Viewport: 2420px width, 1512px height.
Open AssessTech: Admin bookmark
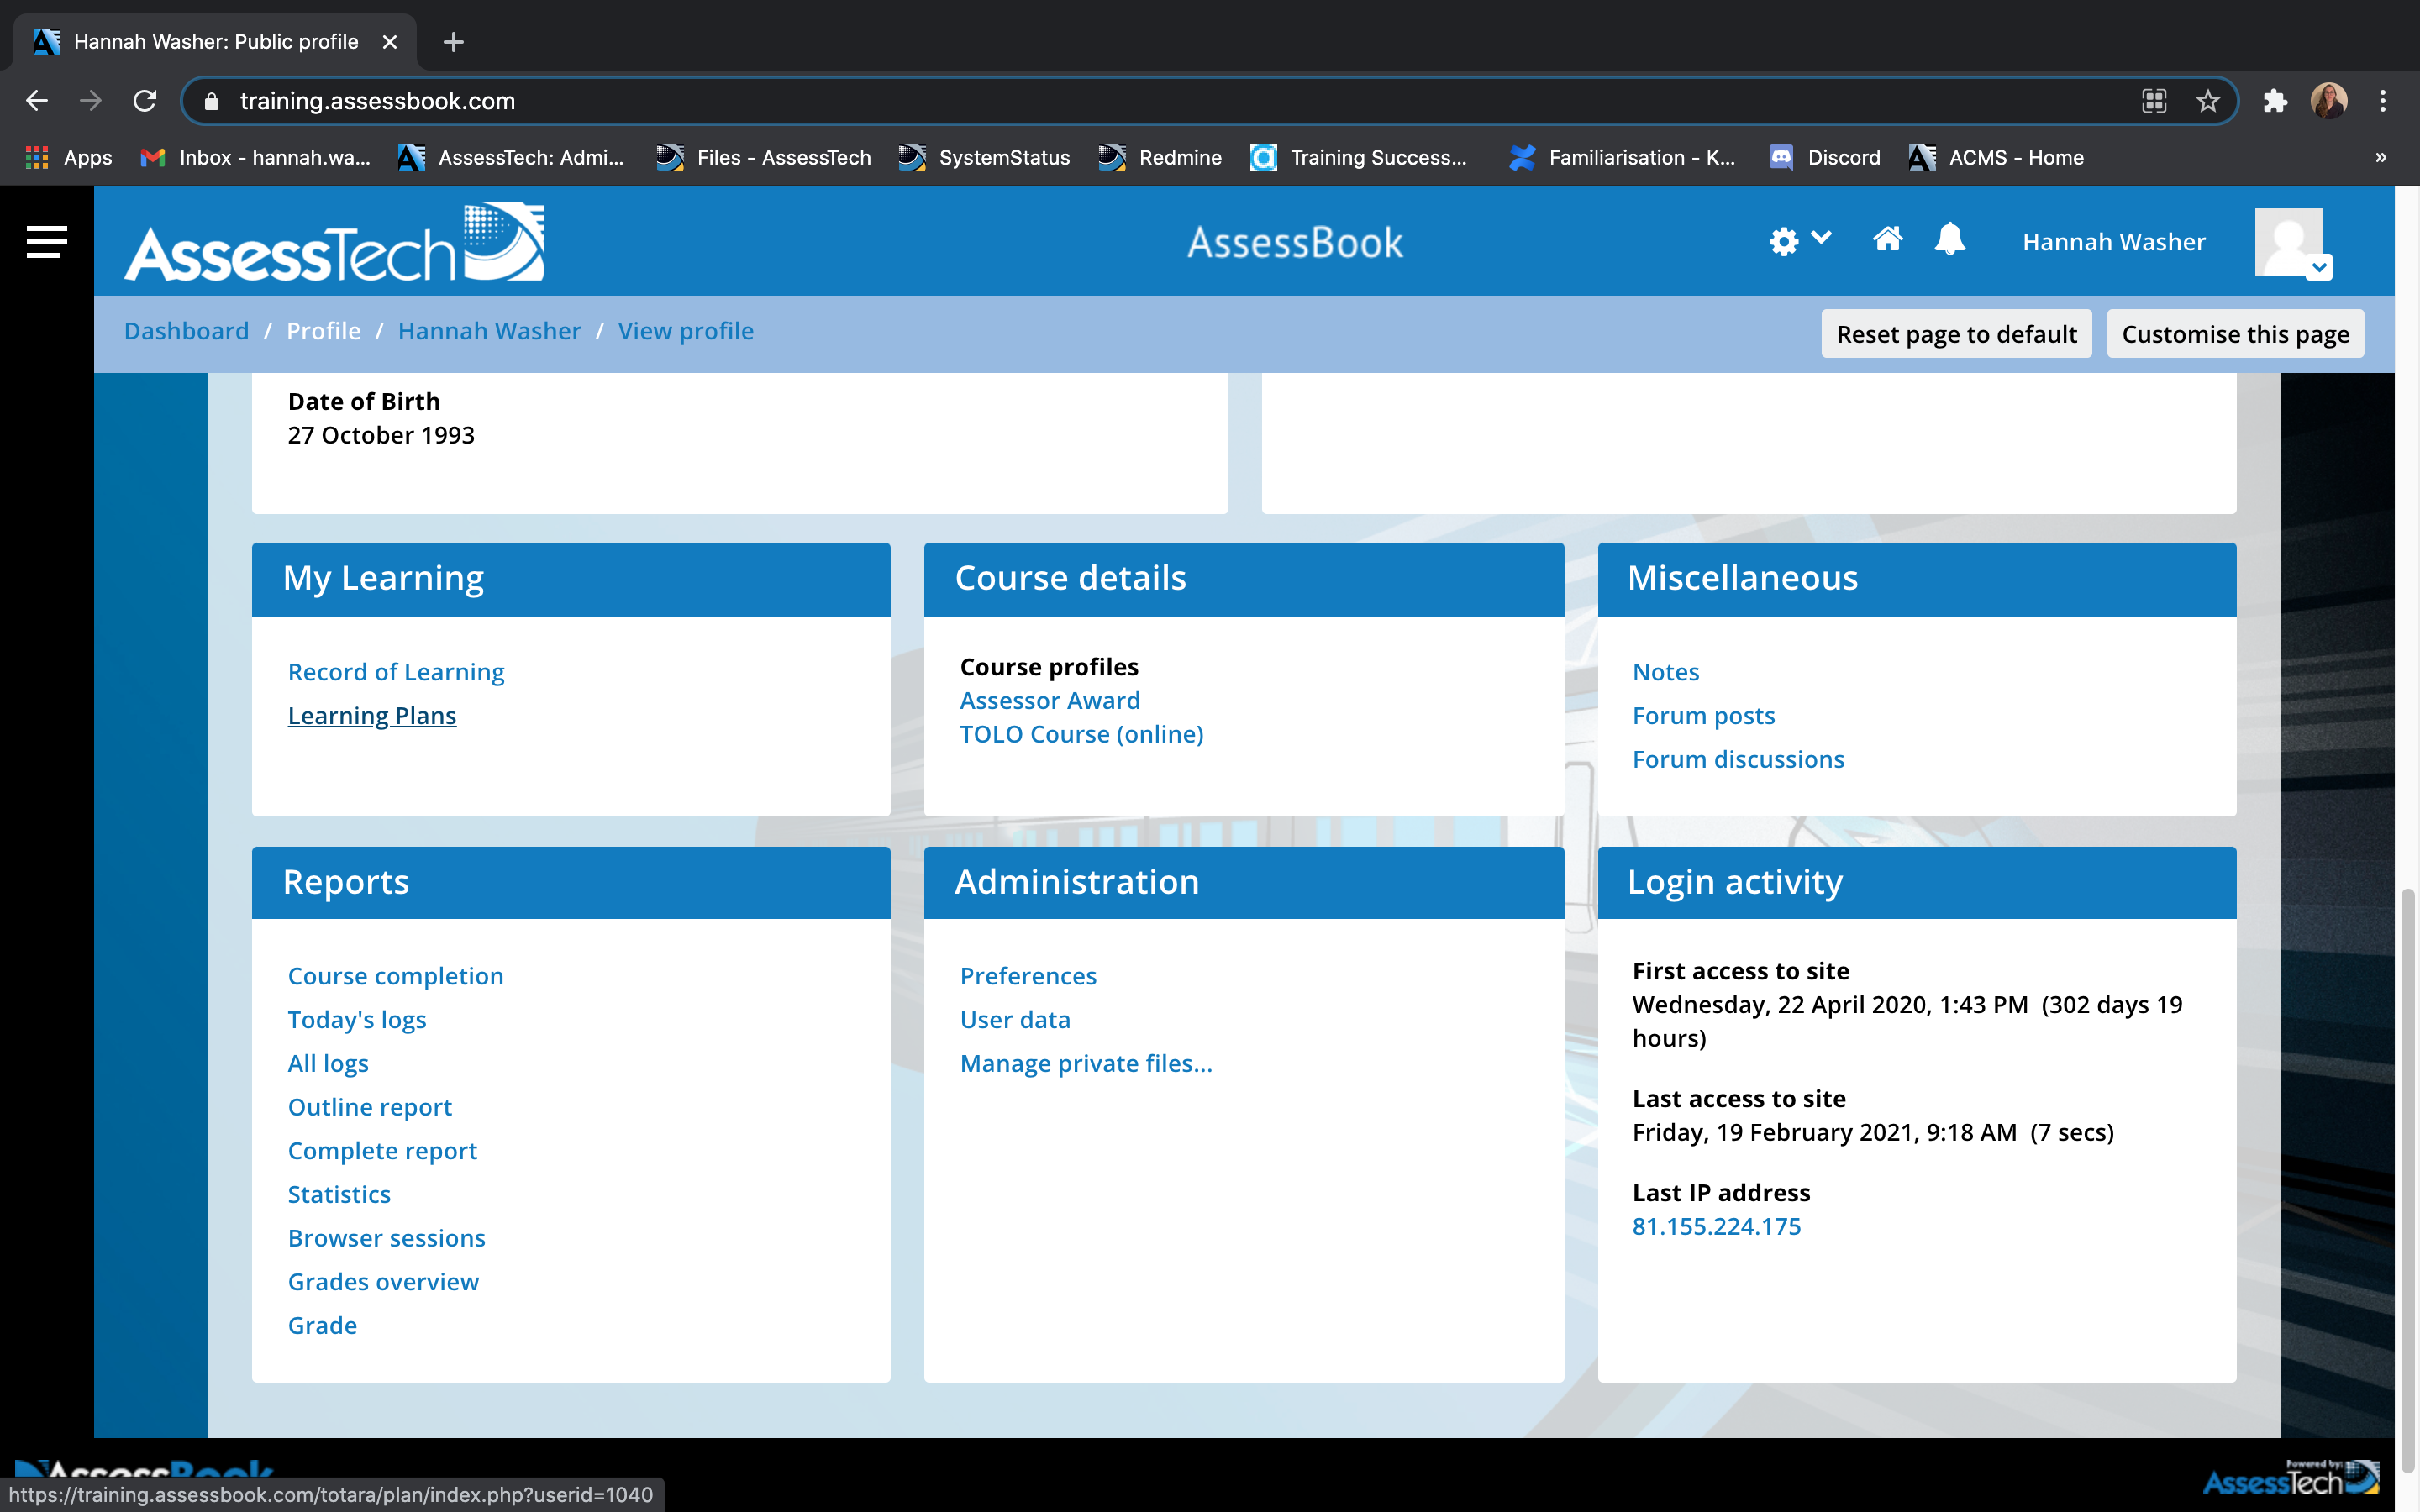point(511,157)
